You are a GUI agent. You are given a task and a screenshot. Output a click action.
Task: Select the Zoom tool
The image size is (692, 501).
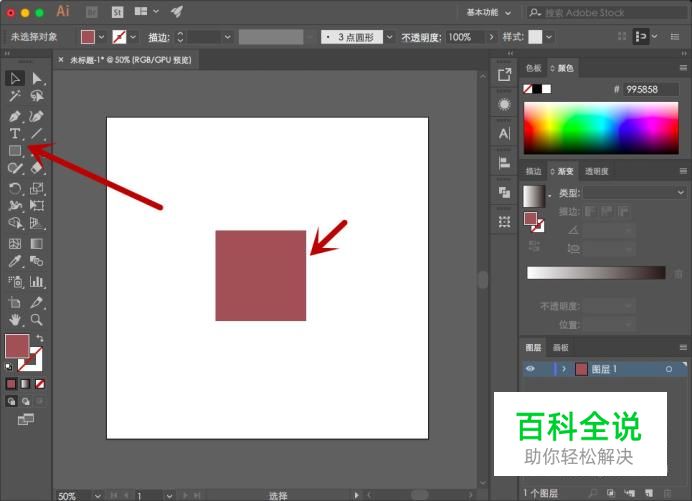pyautogui.click(x=37, y=320)
